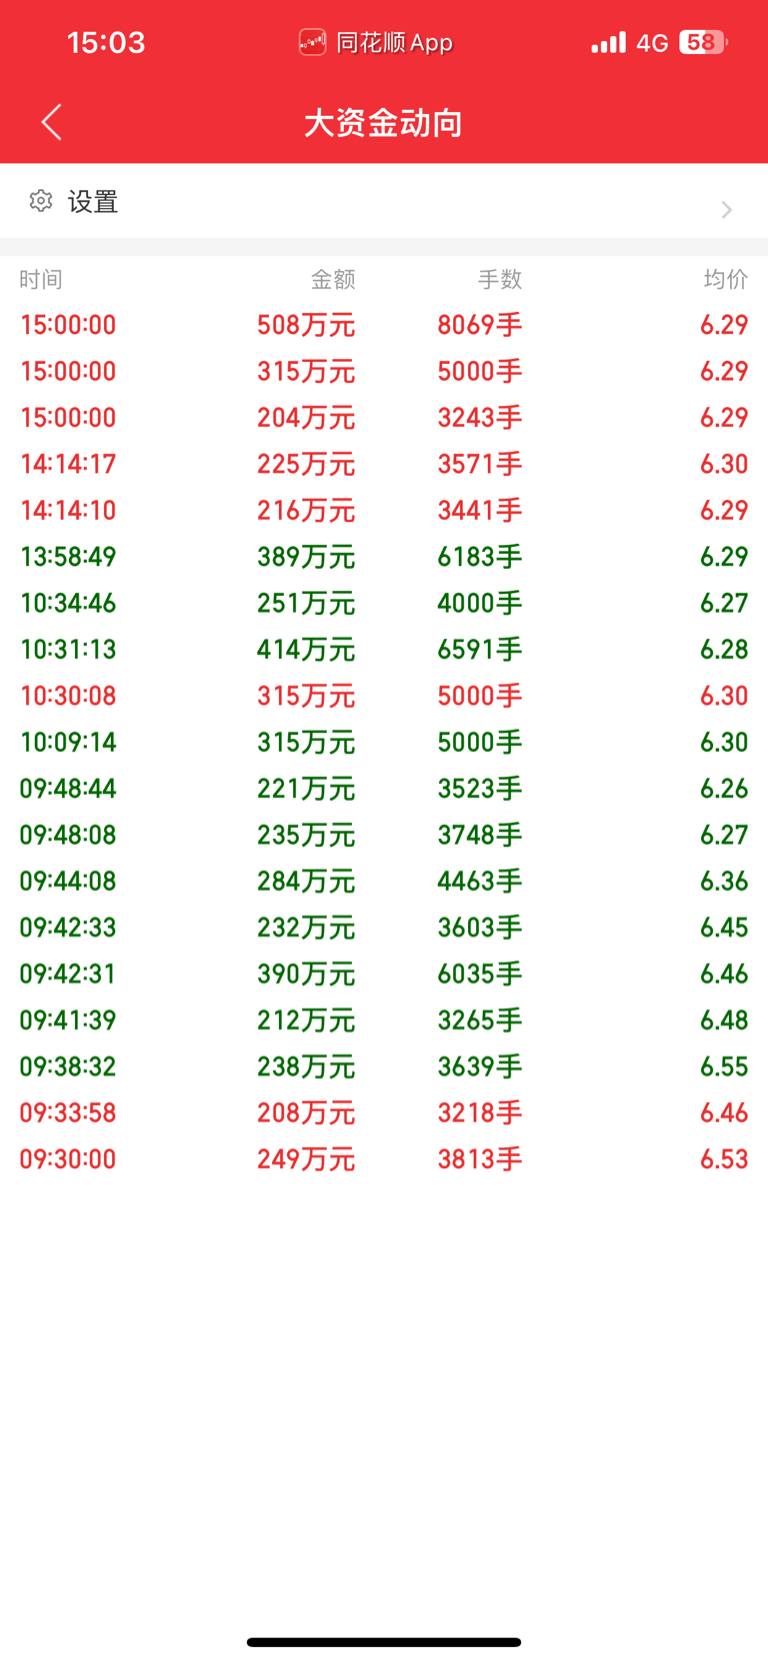
Task: Tap the settings gear icon
Action: click(x=41, y=201)
